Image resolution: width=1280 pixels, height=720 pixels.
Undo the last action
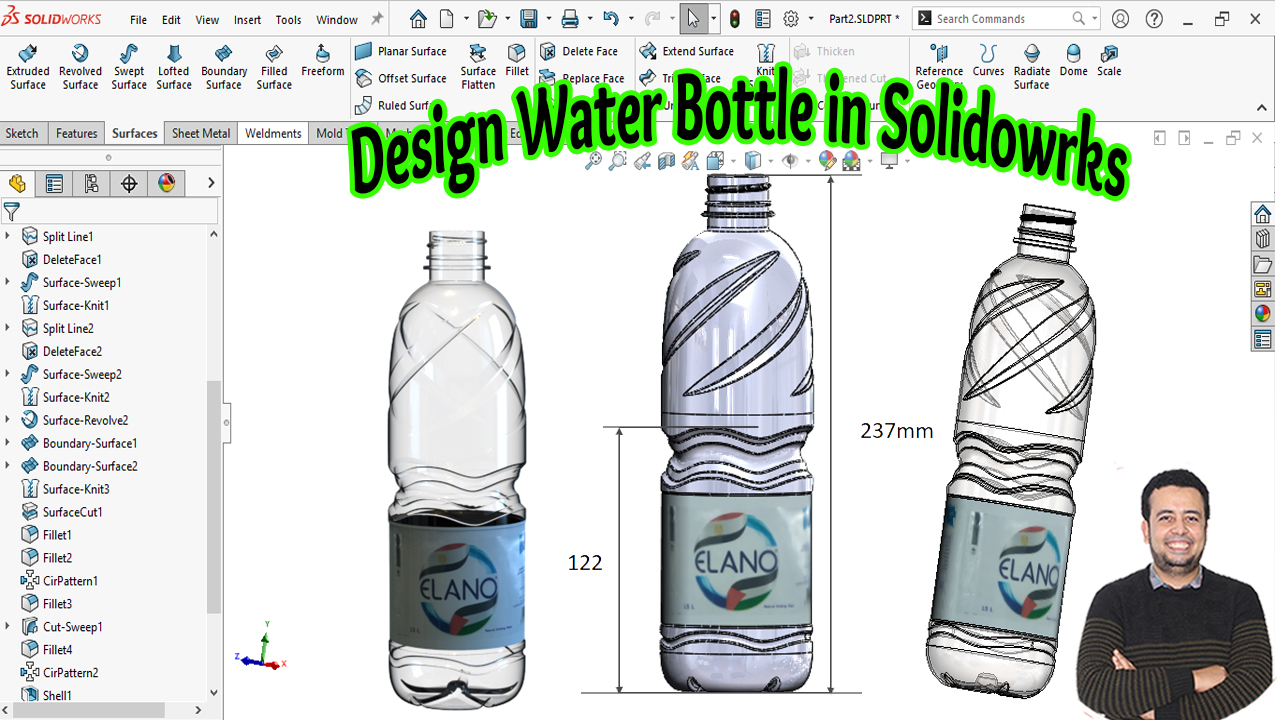coord(611,19)
